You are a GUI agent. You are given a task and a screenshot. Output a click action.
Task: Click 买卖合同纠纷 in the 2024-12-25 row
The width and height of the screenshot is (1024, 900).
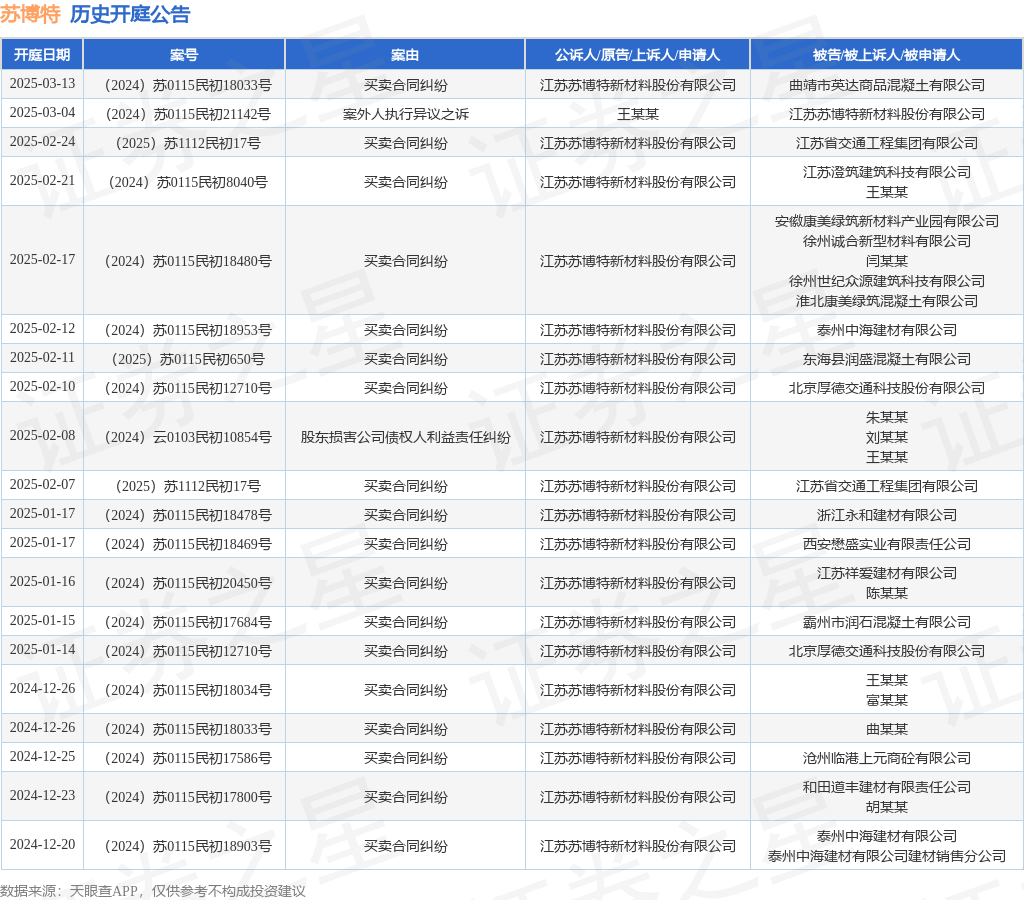click(406, 758)
